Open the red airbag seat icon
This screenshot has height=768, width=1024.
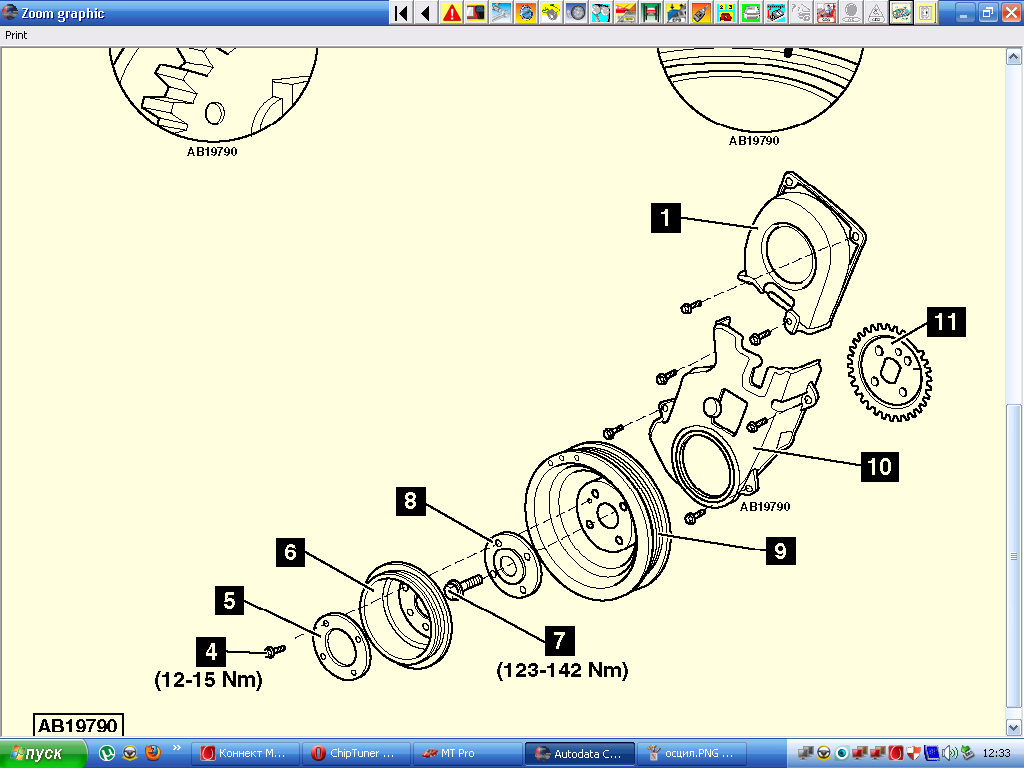point(825,12)
